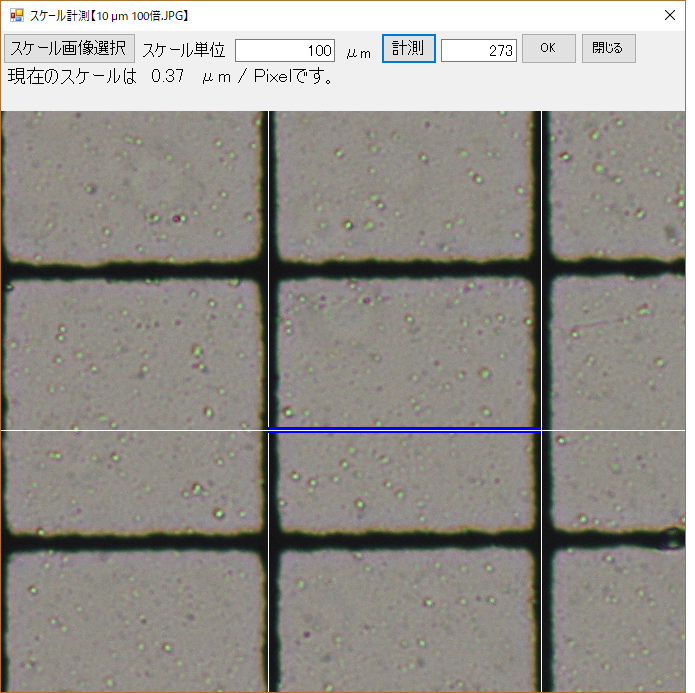Select the measured pixel field showing 273
The height and width of the screenshot is (693, 695).
(x=478, y=50)
